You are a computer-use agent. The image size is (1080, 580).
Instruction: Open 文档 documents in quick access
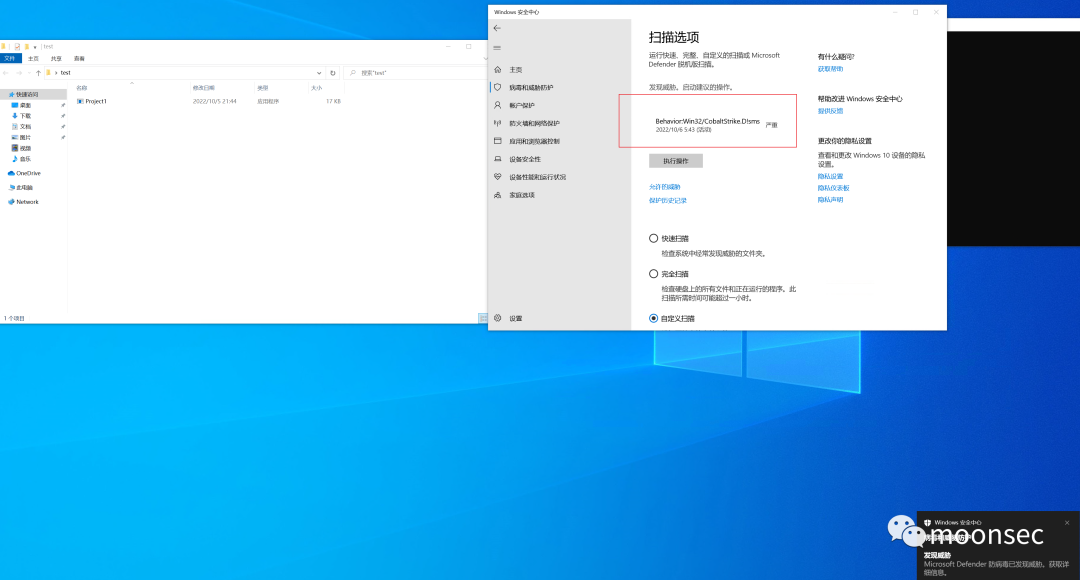point(25,127)
